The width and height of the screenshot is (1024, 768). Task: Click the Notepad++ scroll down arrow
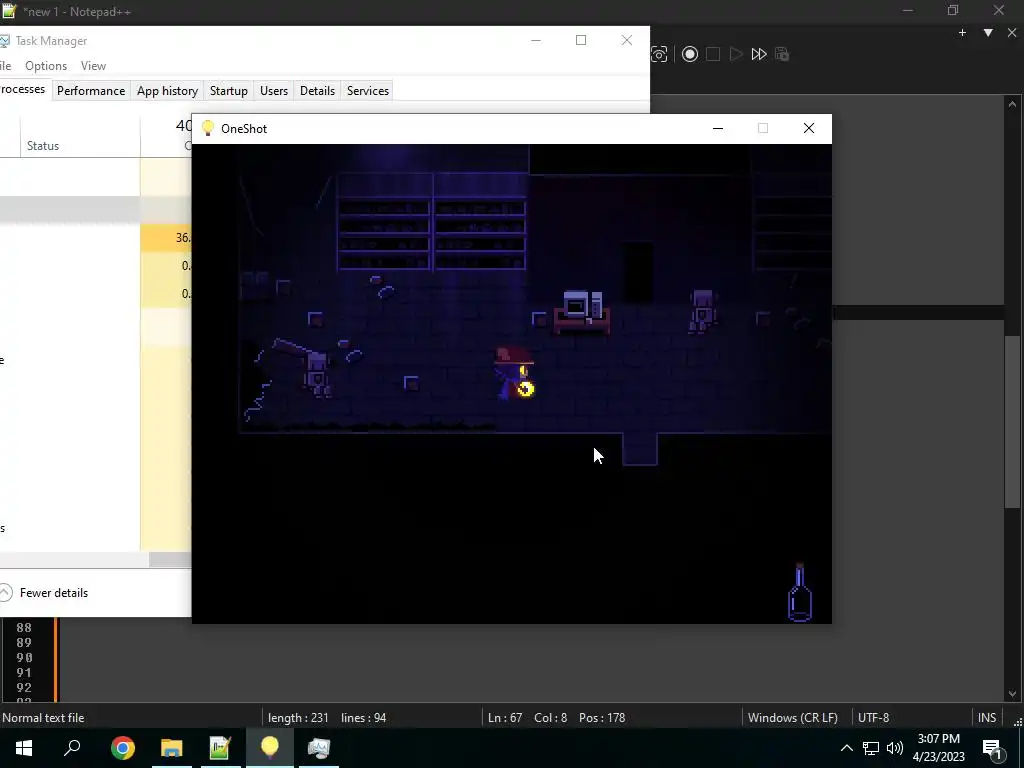pos(1012,694)
